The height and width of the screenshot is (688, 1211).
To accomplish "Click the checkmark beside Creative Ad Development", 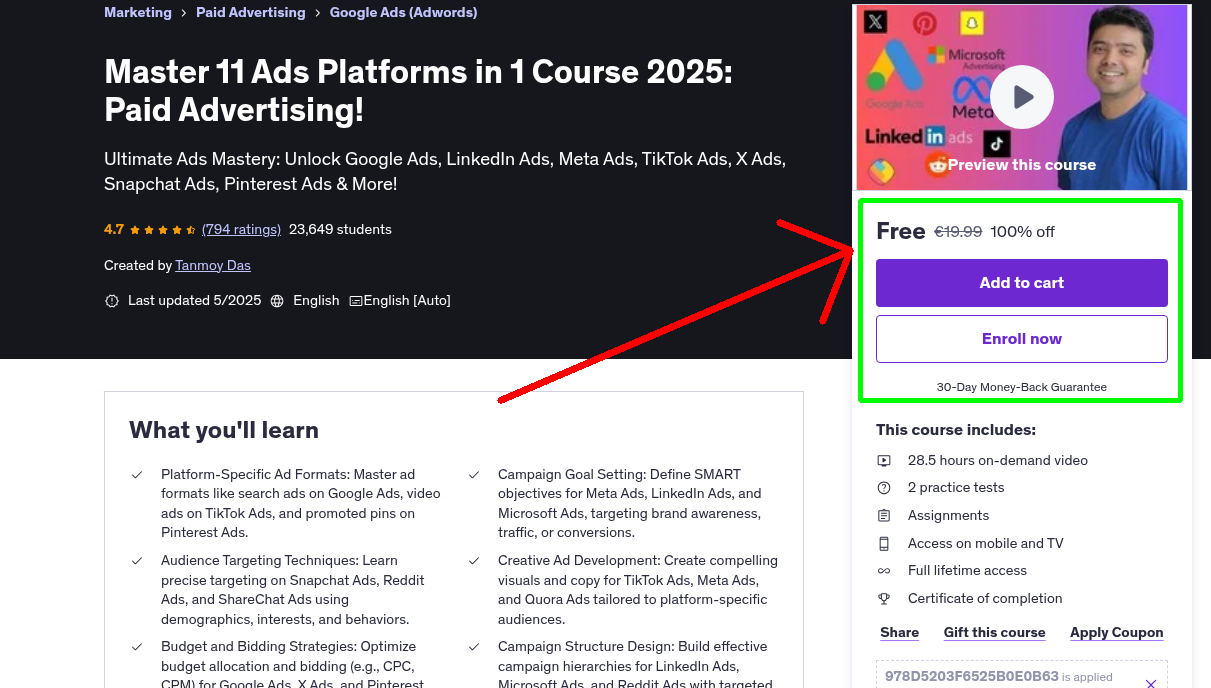I will pyautogui.click(x=474, y=561).
